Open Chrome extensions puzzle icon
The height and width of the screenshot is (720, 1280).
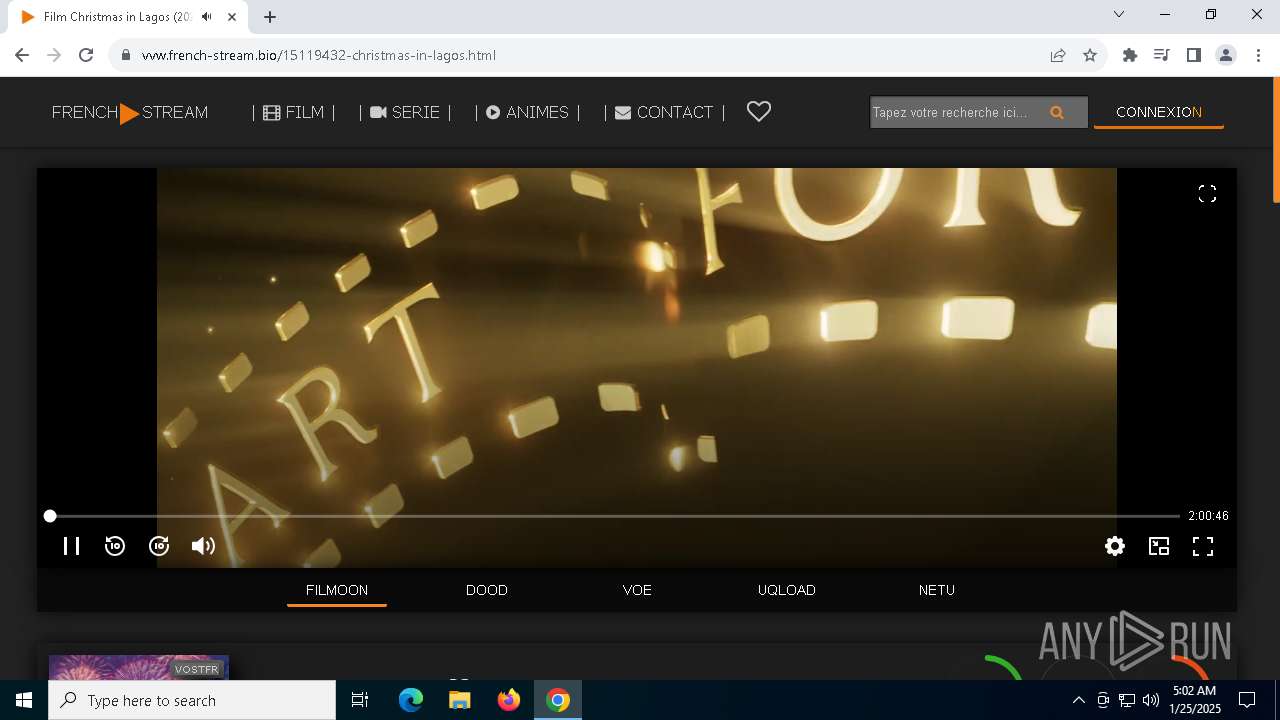click(1130, 55)
